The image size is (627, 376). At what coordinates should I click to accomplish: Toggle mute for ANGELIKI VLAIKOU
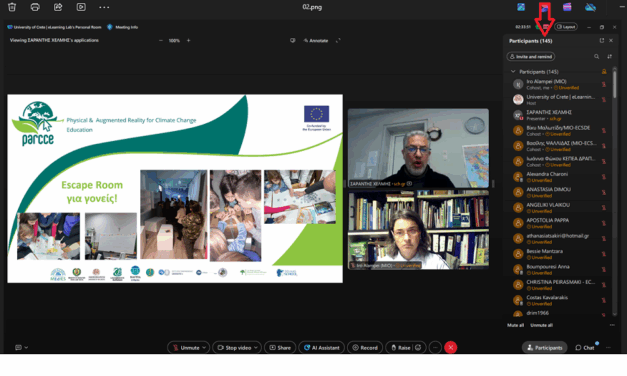coord(604,208)
